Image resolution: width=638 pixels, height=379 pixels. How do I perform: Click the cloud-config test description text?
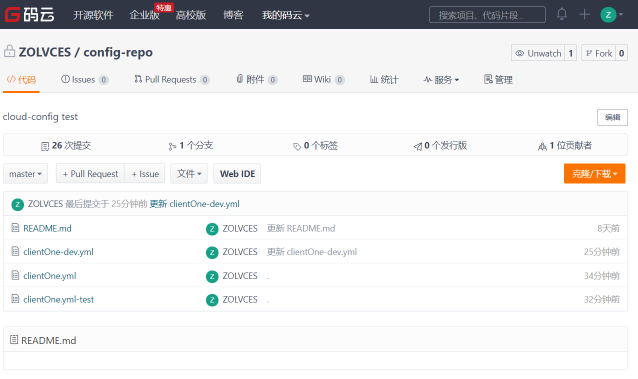[x=40, y=117]
